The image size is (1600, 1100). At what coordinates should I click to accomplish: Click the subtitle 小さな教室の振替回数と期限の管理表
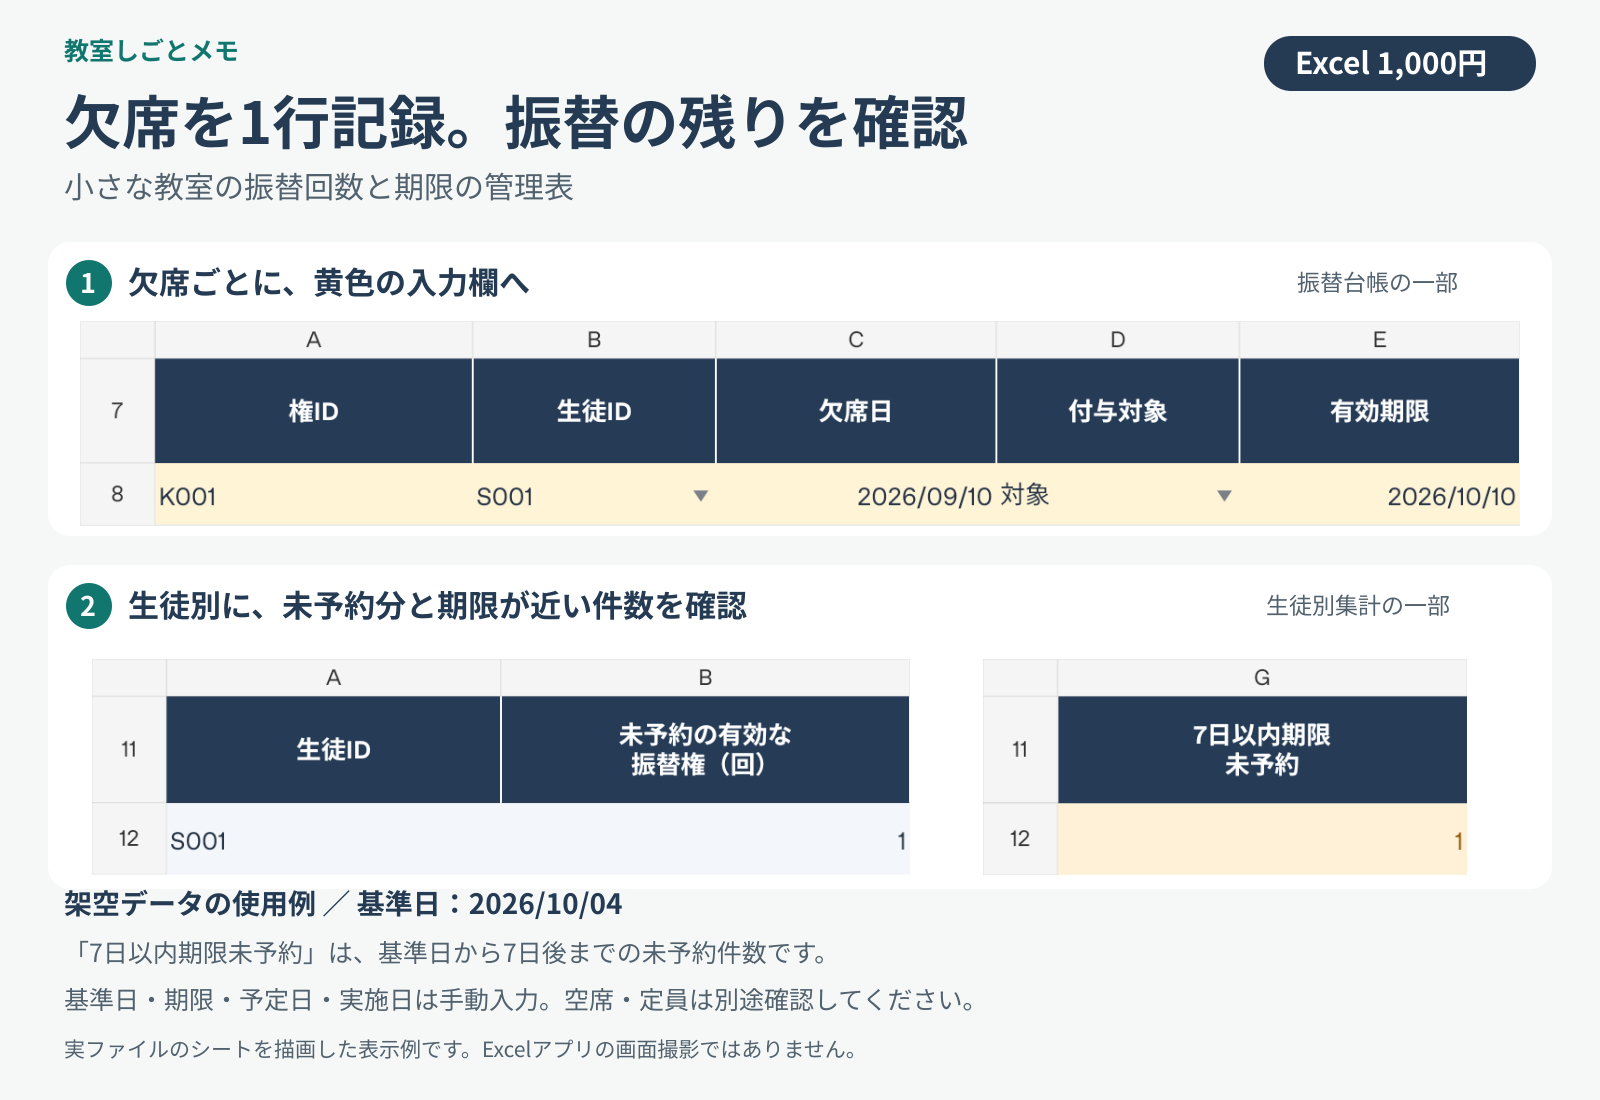[x=319, y=187]
